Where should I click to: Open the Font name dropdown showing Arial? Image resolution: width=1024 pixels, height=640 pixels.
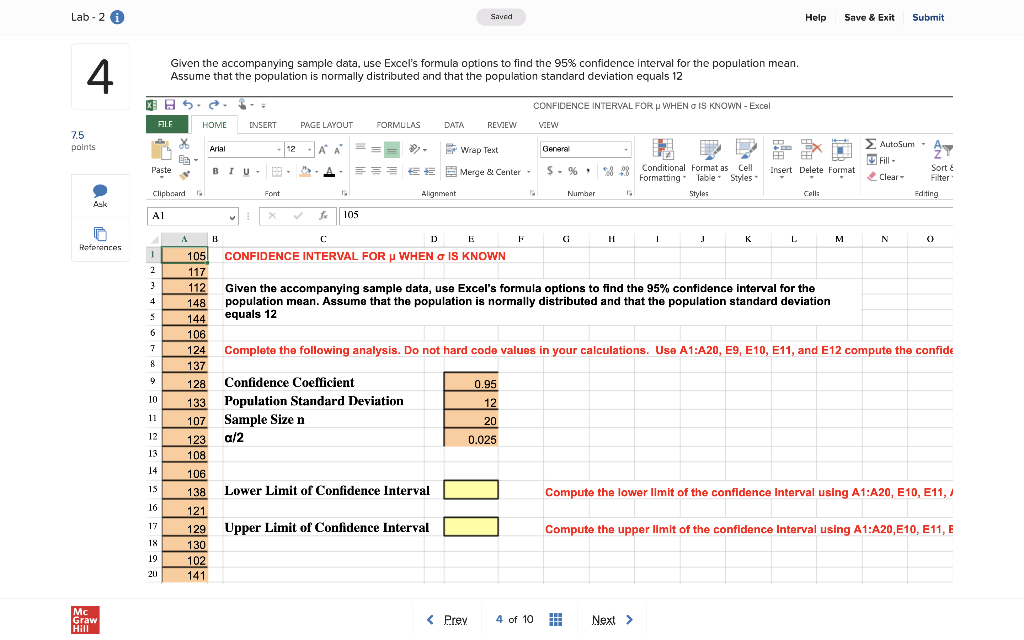click(x=245, y=149)
